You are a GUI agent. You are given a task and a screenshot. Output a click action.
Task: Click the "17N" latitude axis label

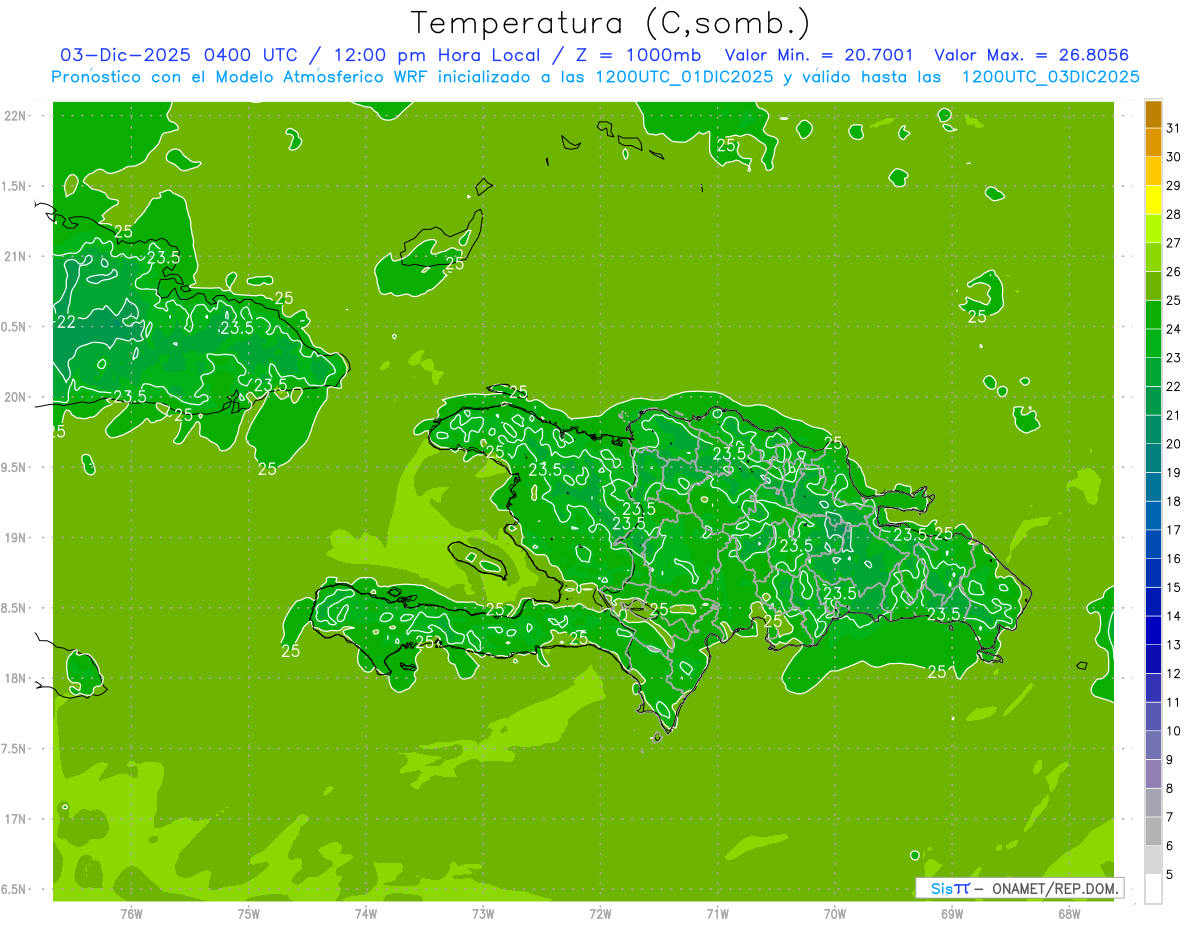pos(16,820)
